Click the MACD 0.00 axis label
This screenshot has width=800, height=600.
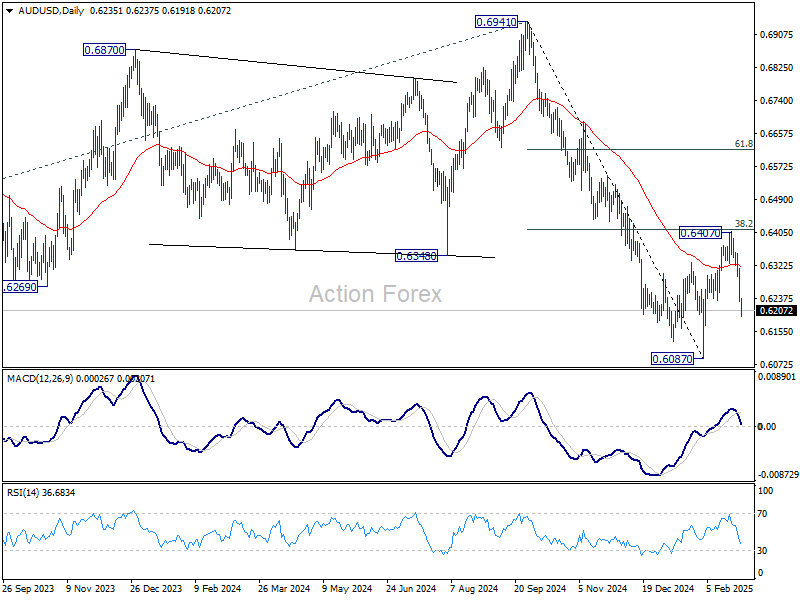pyautogui.click(x=767, y=427)
